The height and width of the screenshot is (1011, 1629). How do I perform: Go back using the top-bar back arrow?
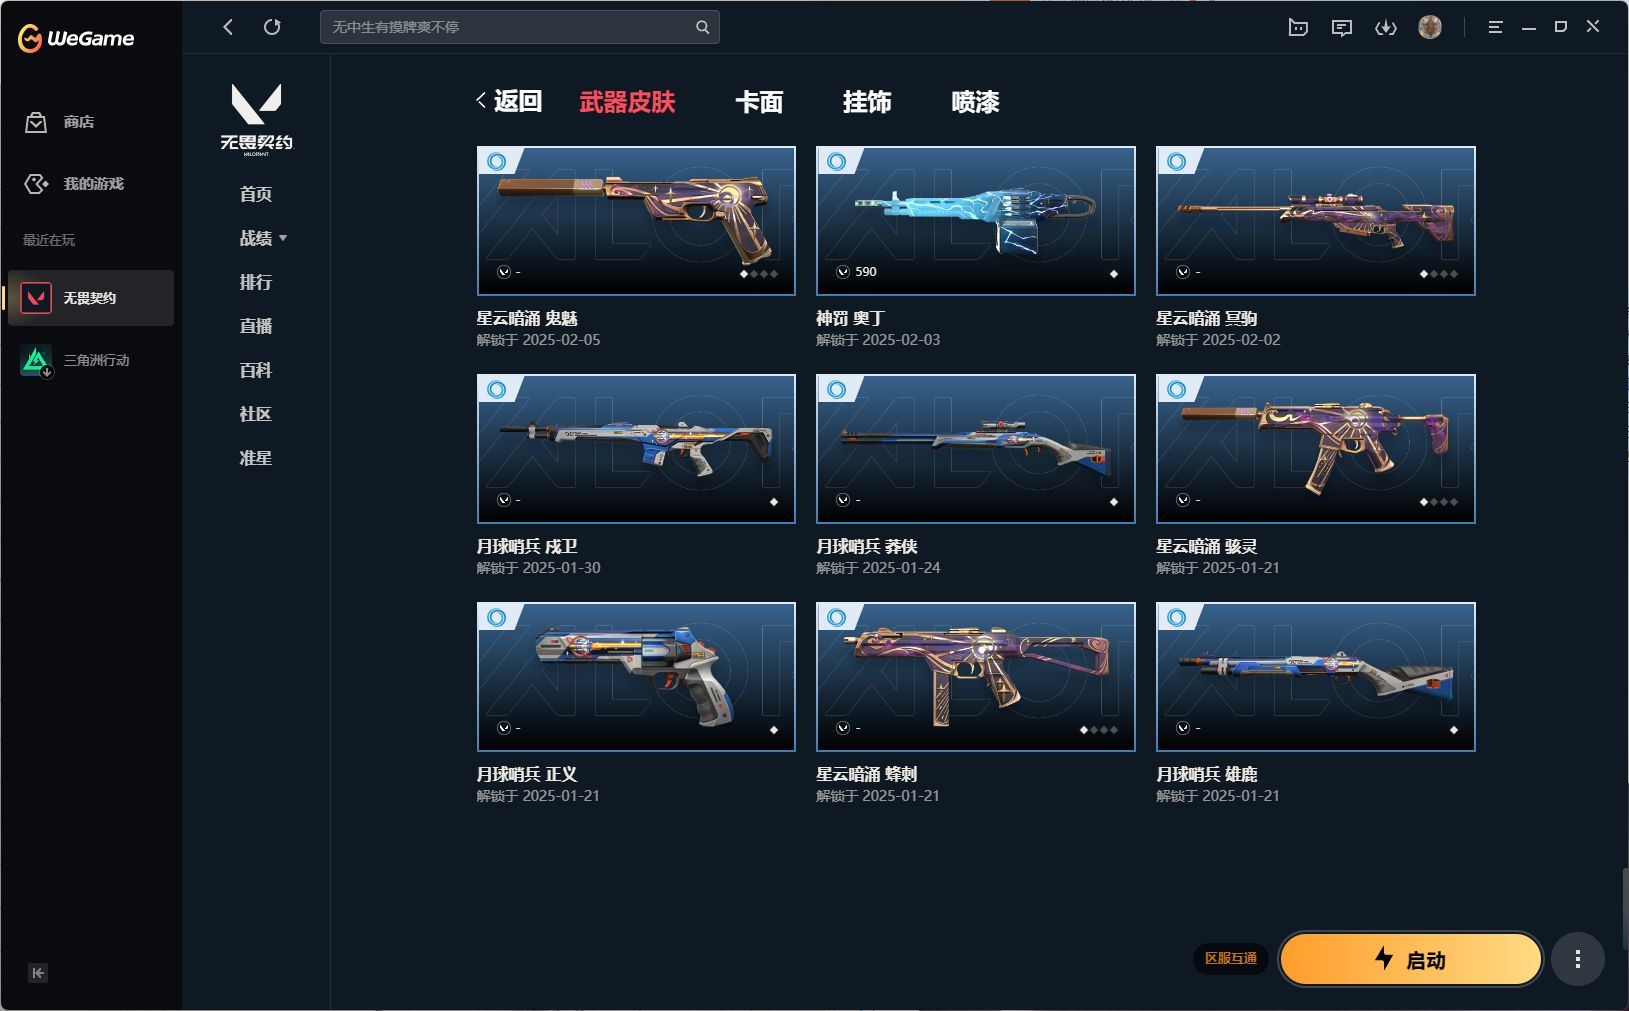click(x=228, y=27)
